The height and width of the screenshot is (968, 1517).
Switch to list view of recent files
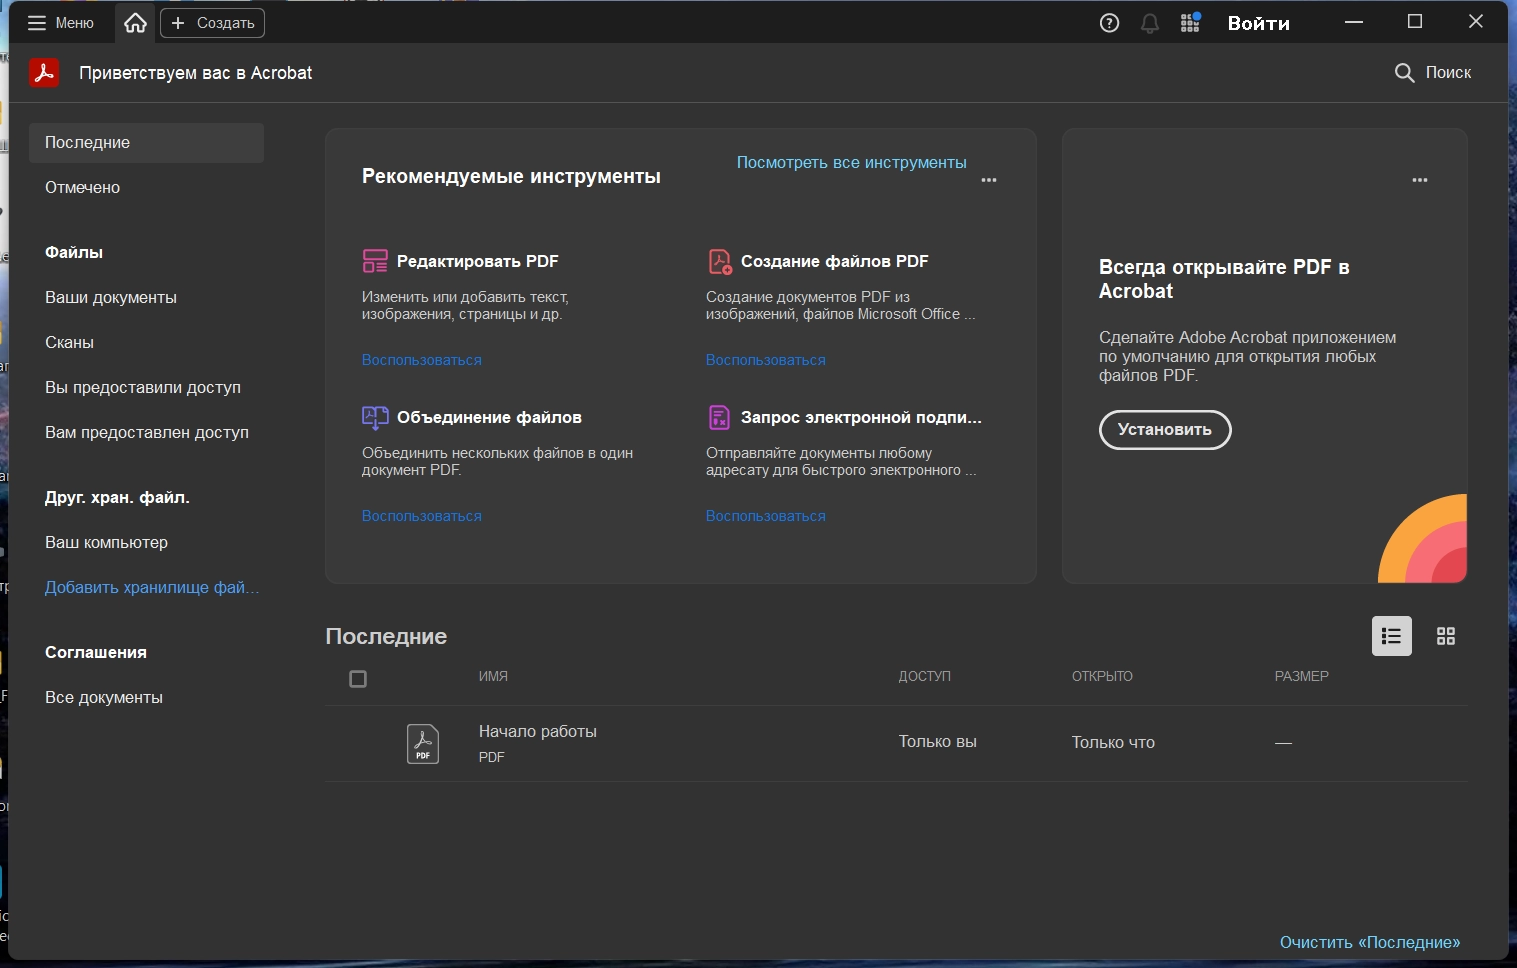[1391, 636]
